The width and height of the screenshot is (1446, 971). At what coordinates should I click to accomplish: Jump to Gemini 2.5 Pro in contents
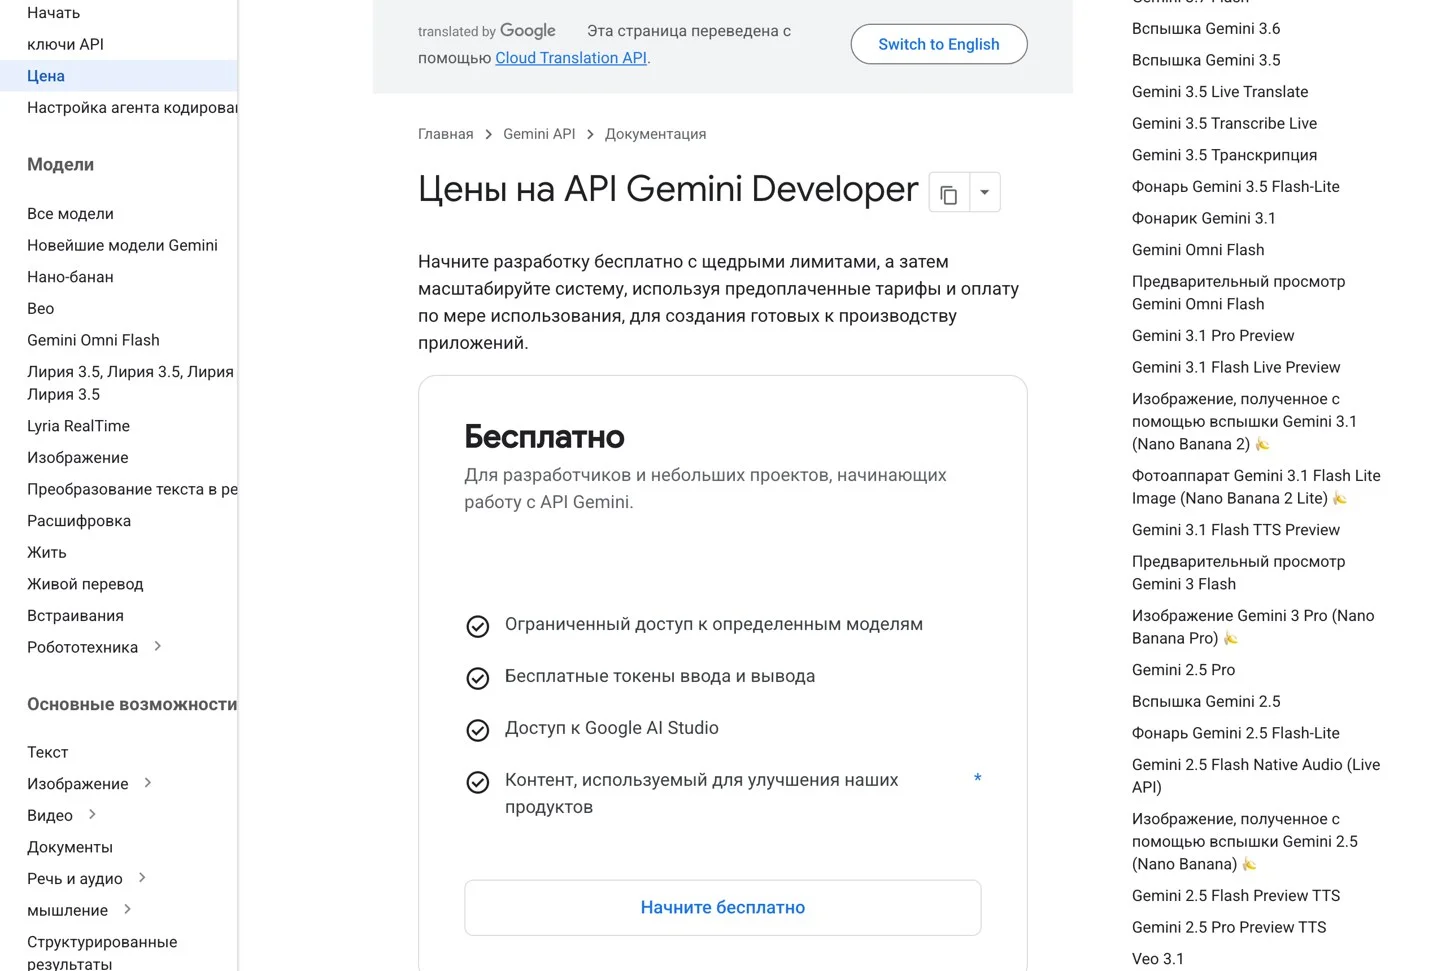click(1183, 670)
